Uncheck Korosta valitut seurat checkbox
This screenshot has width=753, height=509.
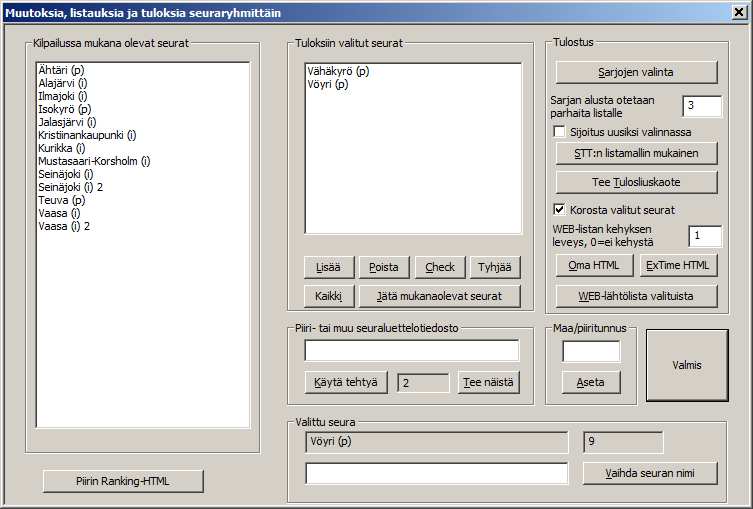coord(559,209)
